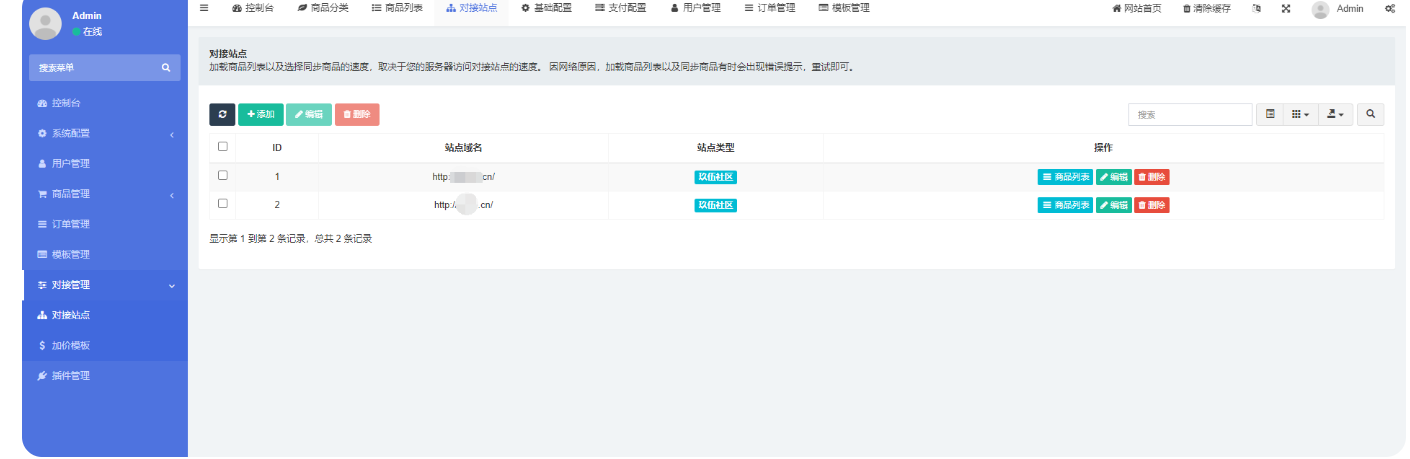Click the advanced search magnifier button
This screenshot has height=459, width=1410.
1371,114
